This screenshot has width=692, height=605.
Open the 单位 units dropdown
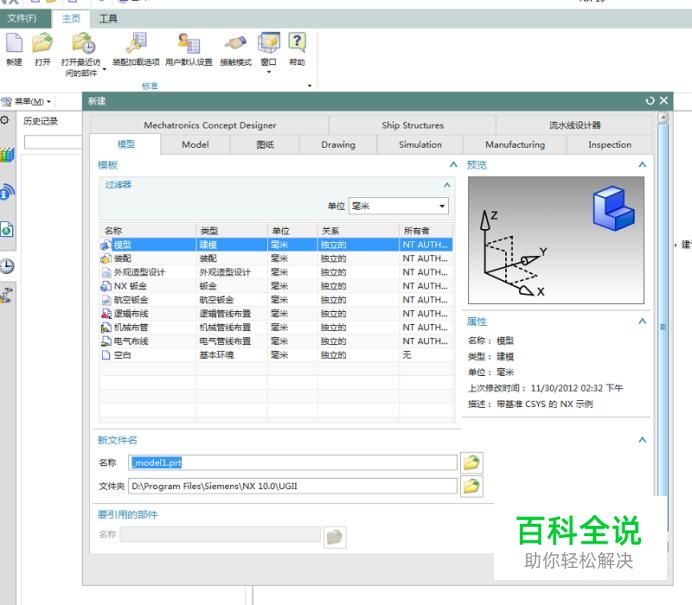click(x=399, y=206)
